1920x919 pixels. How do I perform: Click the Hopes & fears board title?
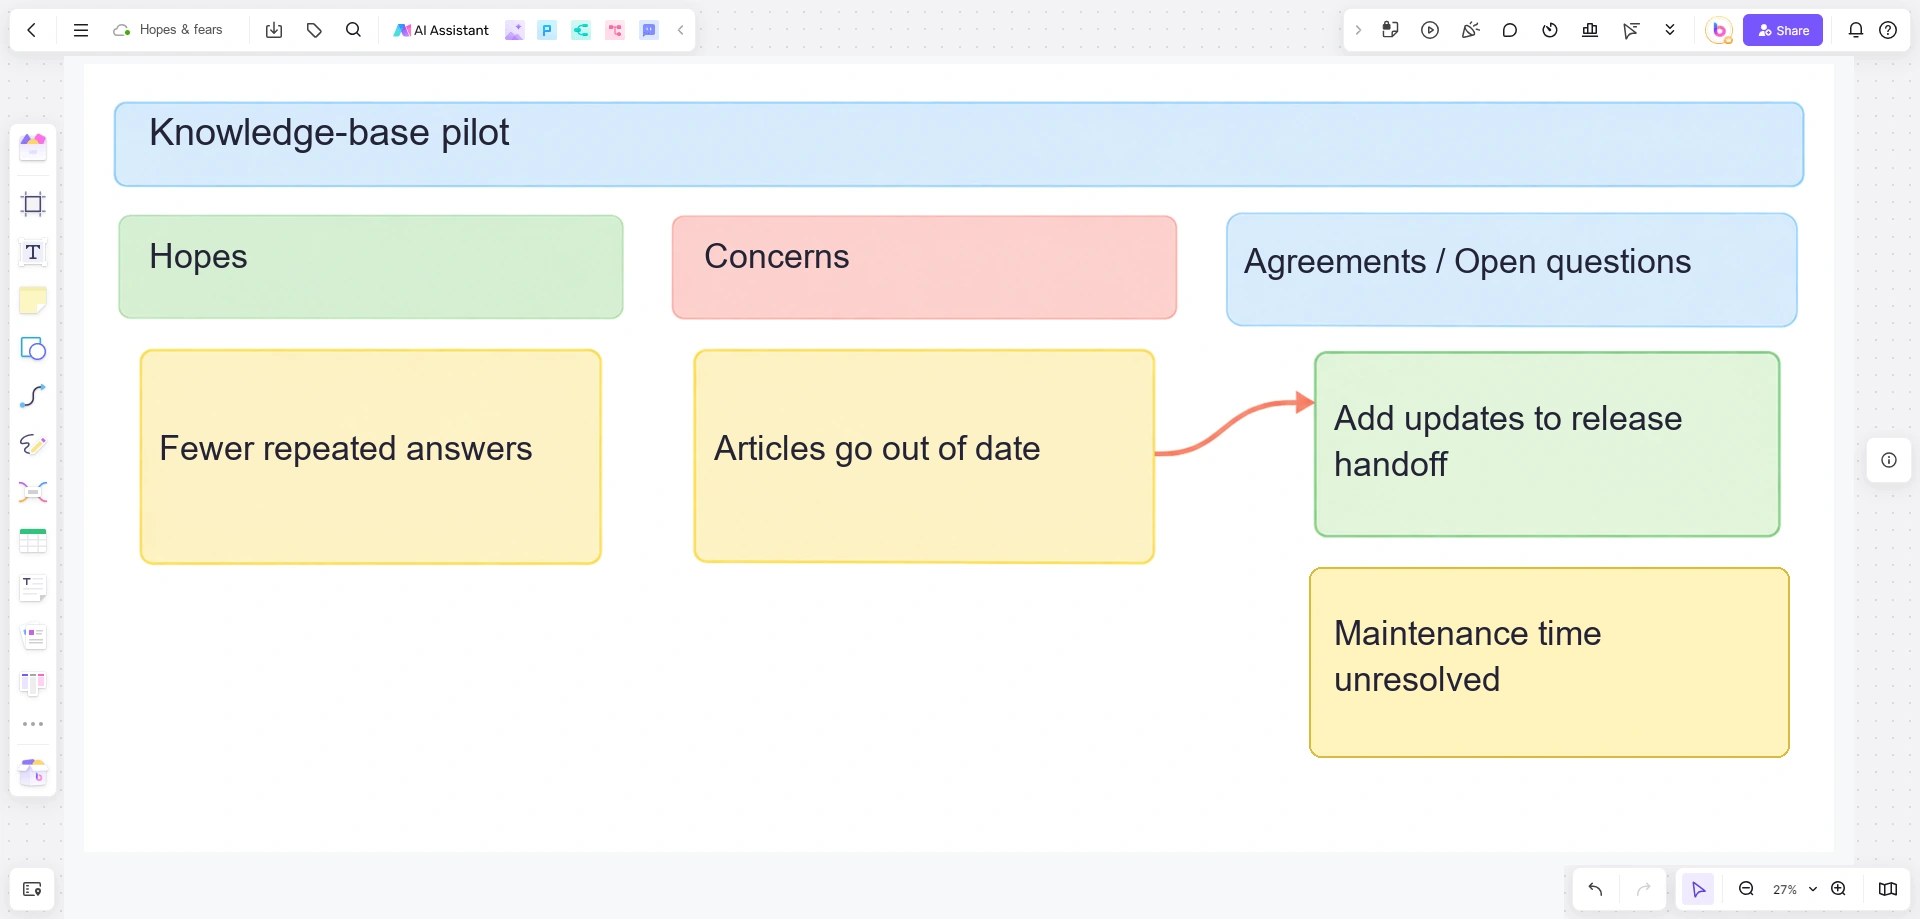pos(181,30)
